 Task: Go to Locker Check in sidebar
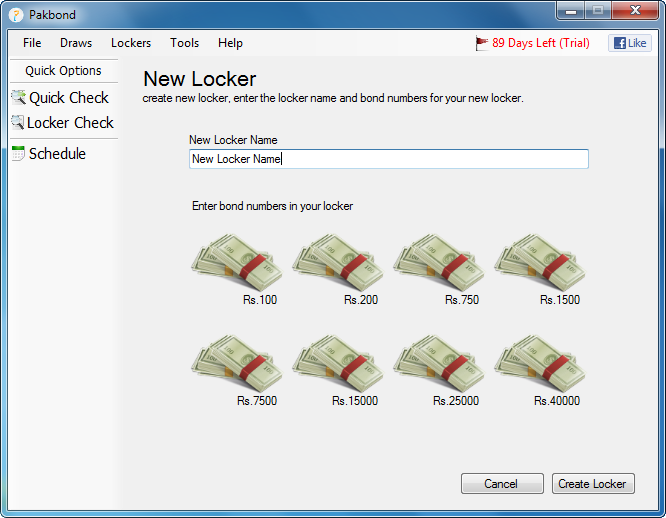pyautogui.click(x=70, y=123)
